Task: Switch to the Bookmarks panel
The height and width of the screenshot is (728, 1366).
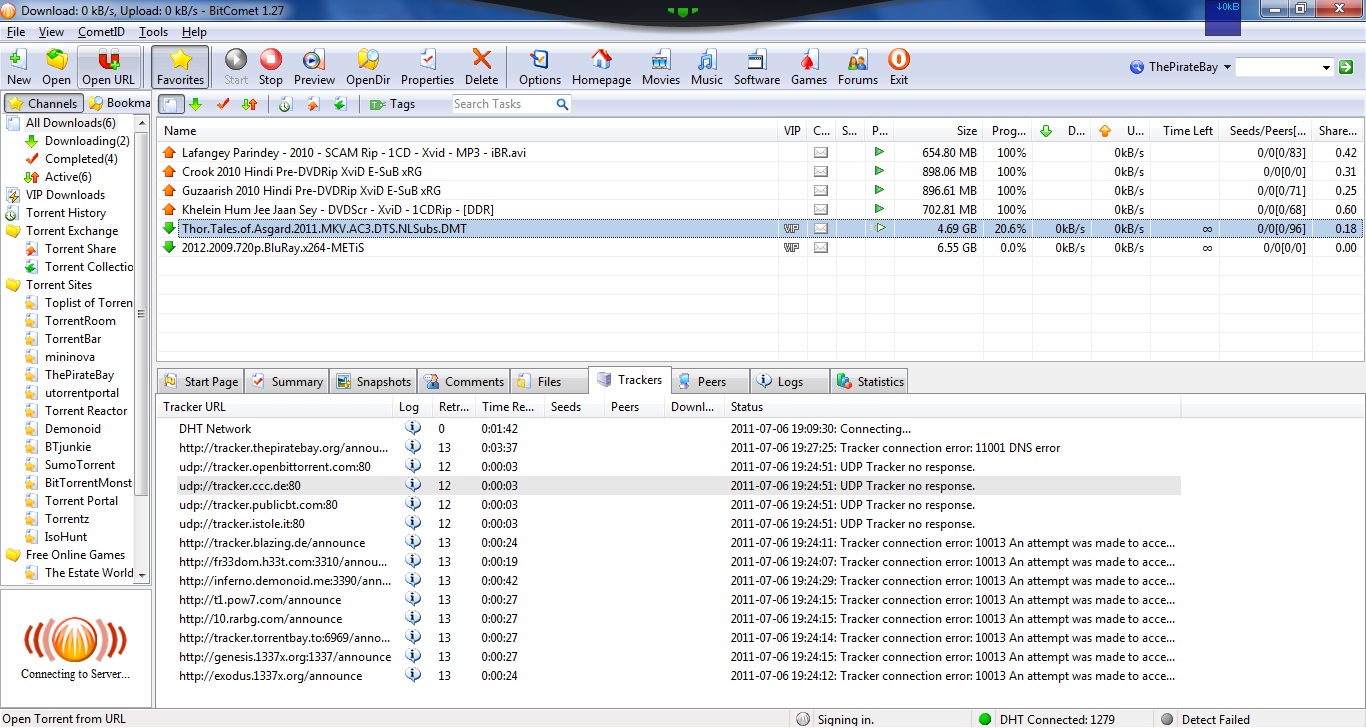Action: pos(118,102)
